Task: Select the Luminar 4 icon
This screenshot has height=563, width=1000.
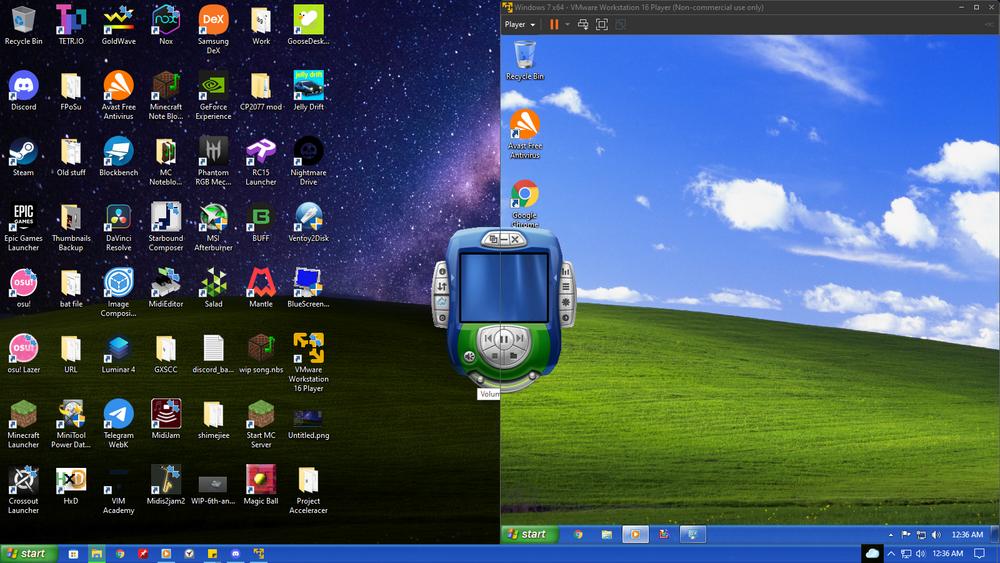Action: click(119, 354)
